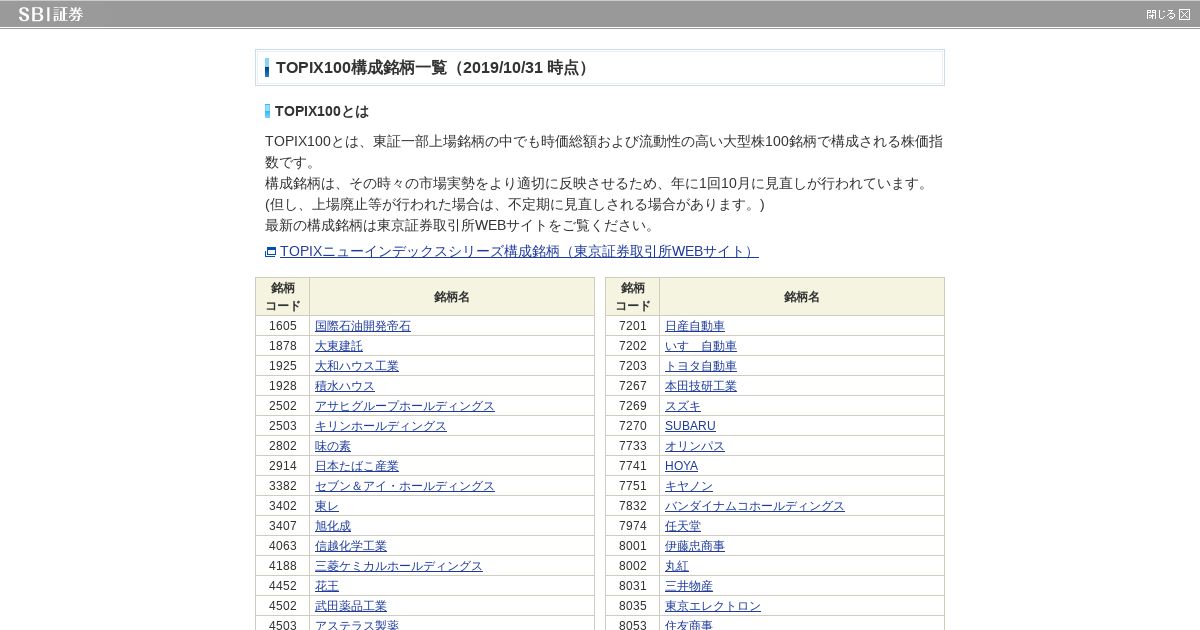Open 日本たばこ産業 link

click(x=357, y=466)
